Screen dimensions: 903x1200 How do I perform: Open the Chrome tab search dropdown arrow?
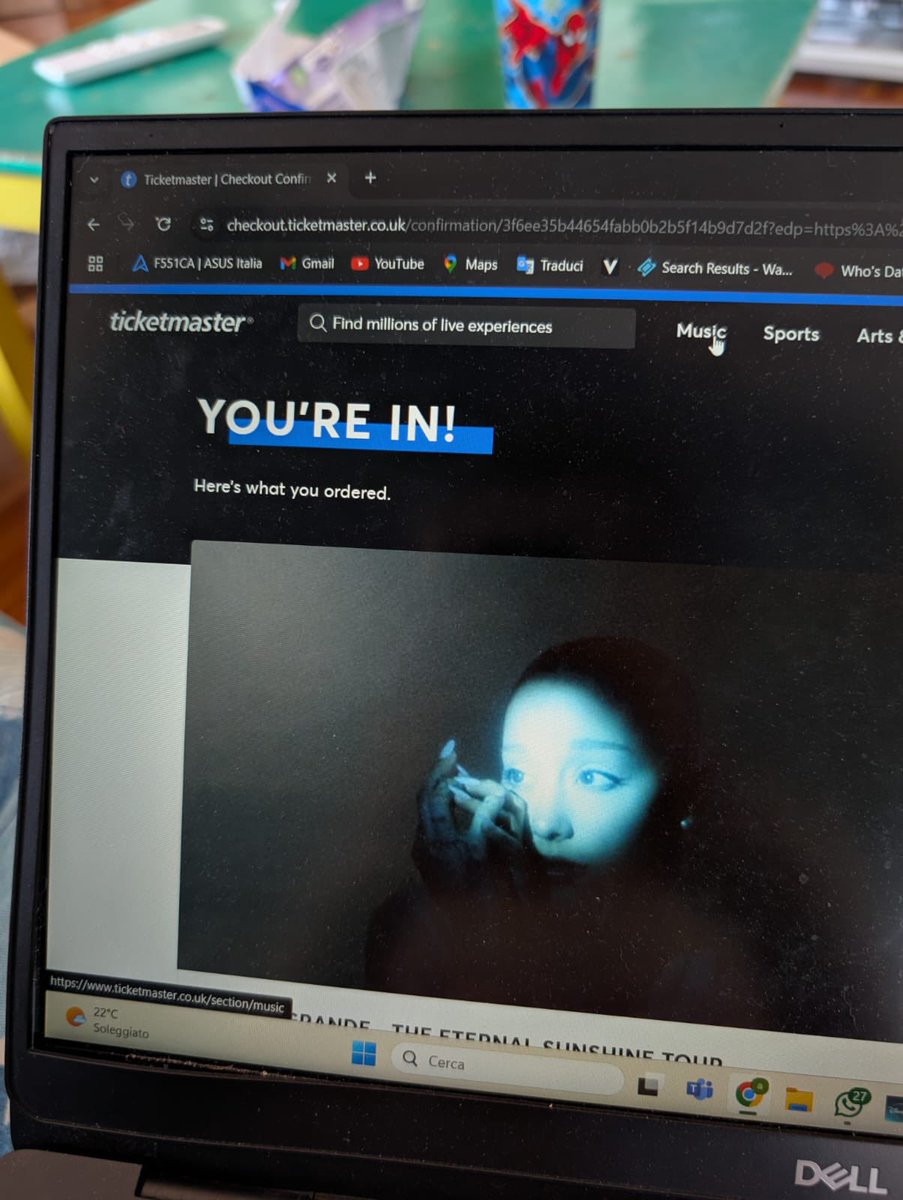pos(94,180)
